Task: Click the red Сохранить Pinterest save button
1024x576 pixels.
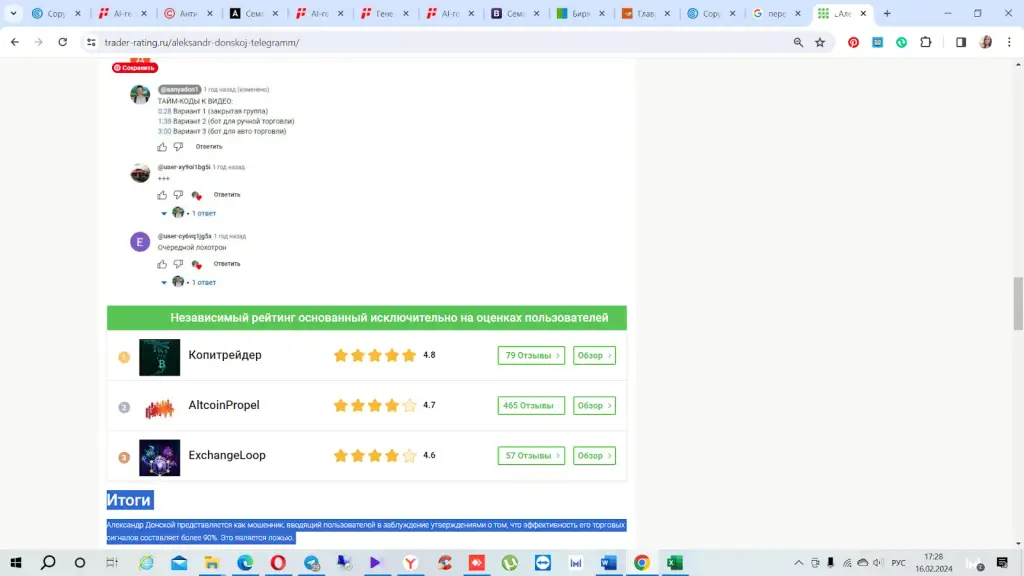Action: click(x=135, y=67)
